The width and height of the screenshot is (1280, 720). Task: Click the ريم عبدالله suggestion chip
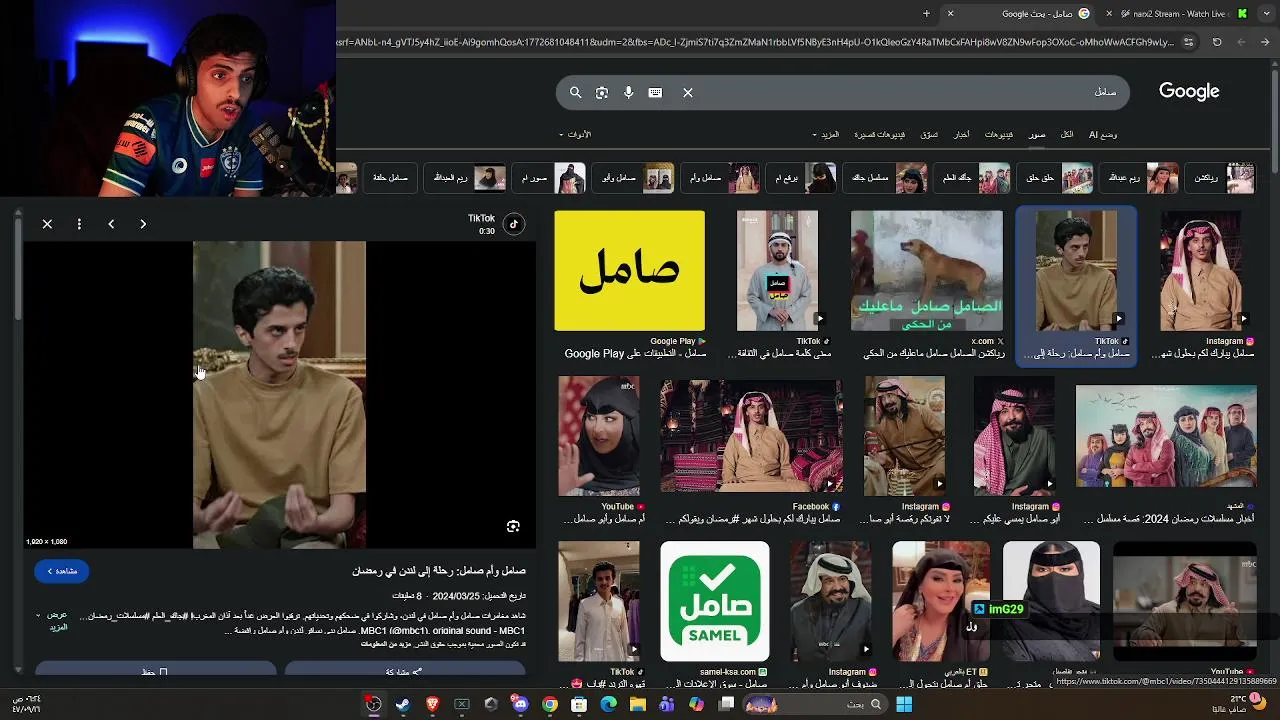pyautogui.click(x=1138, y=178)
